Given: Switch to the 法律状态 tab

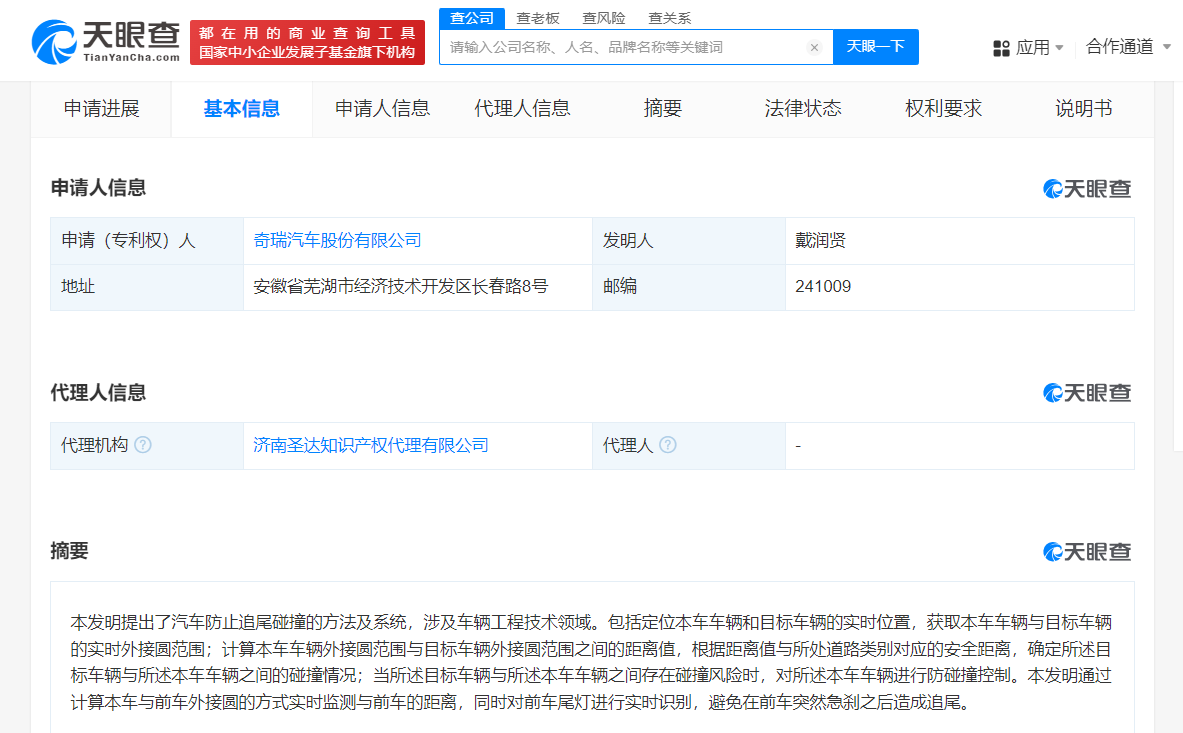Looking at the screenshot, I should [803, 109].
